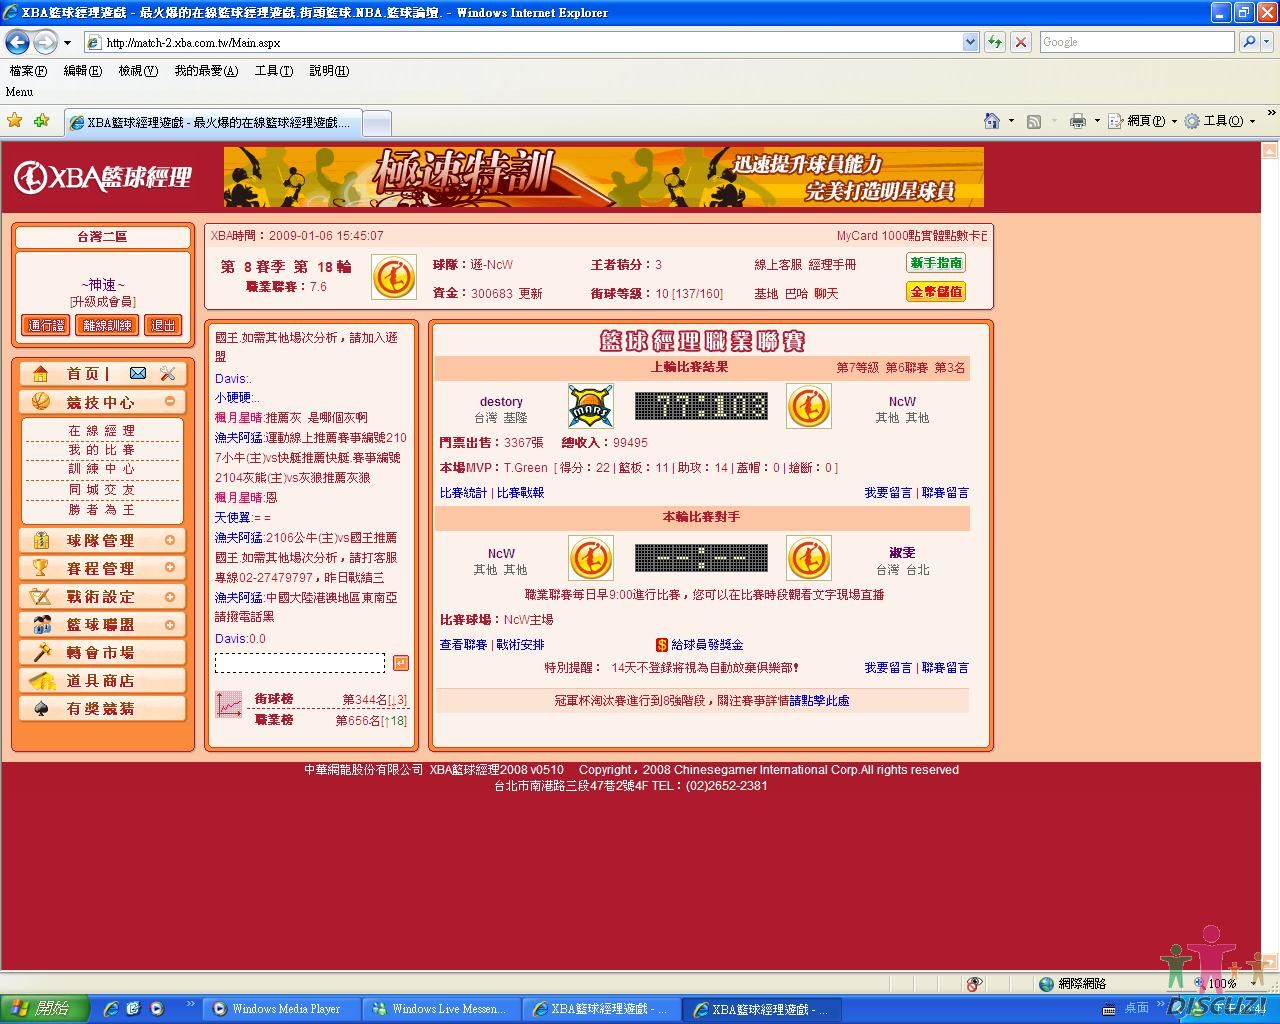The image size is (1280, 1024).
Task: Click the IE Stop button
Action: pyautogui.click(x=1021, y=42)
